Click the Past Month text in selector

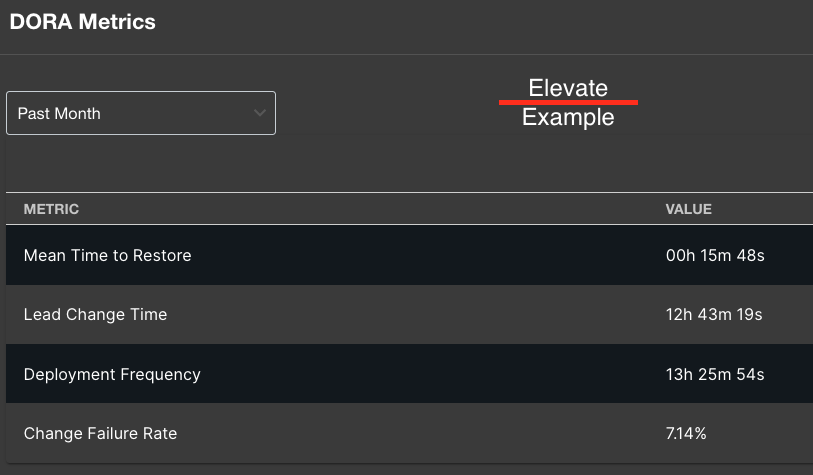[59, 114]
